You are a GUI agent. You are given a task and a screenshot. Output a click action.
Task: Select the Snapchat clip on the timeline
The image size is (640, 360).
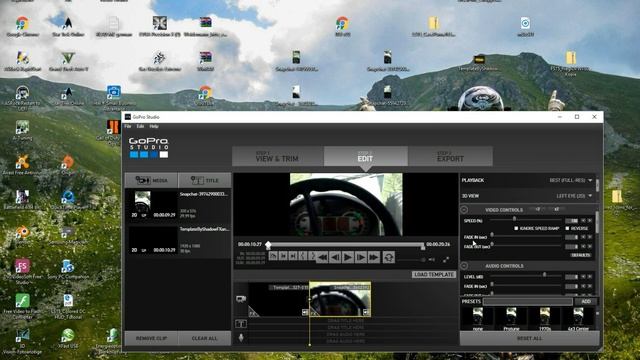[340, 299]
